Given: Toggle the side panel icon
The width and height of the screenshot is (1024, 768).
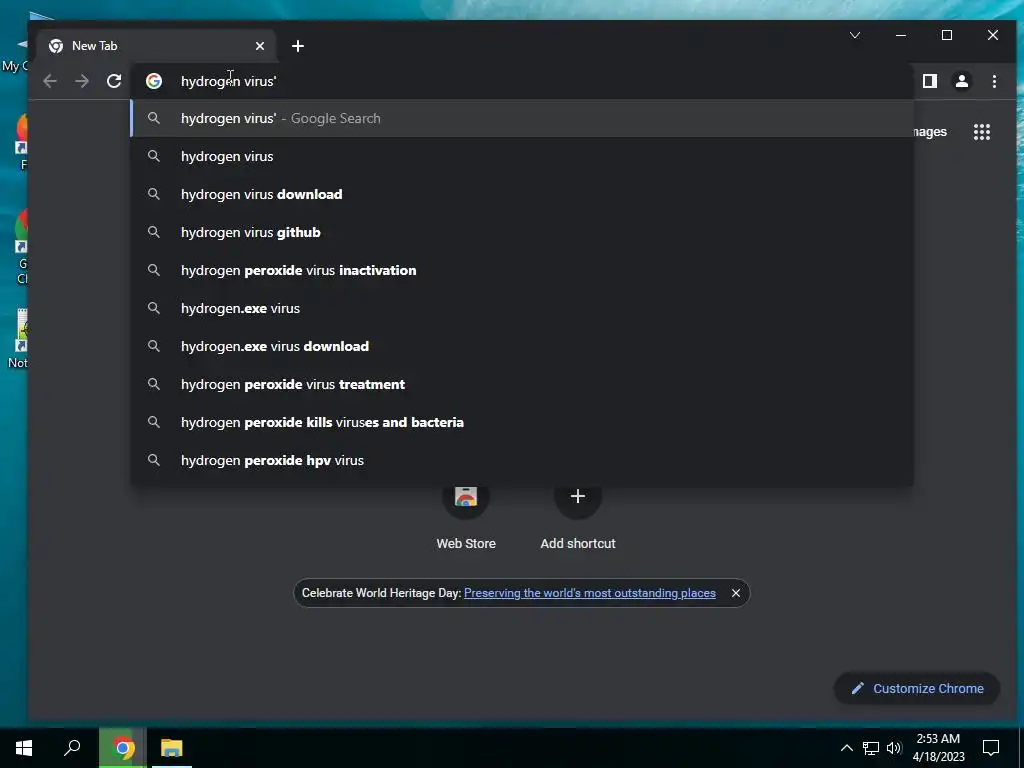Looking at the screenshot, I should [930, 81].
